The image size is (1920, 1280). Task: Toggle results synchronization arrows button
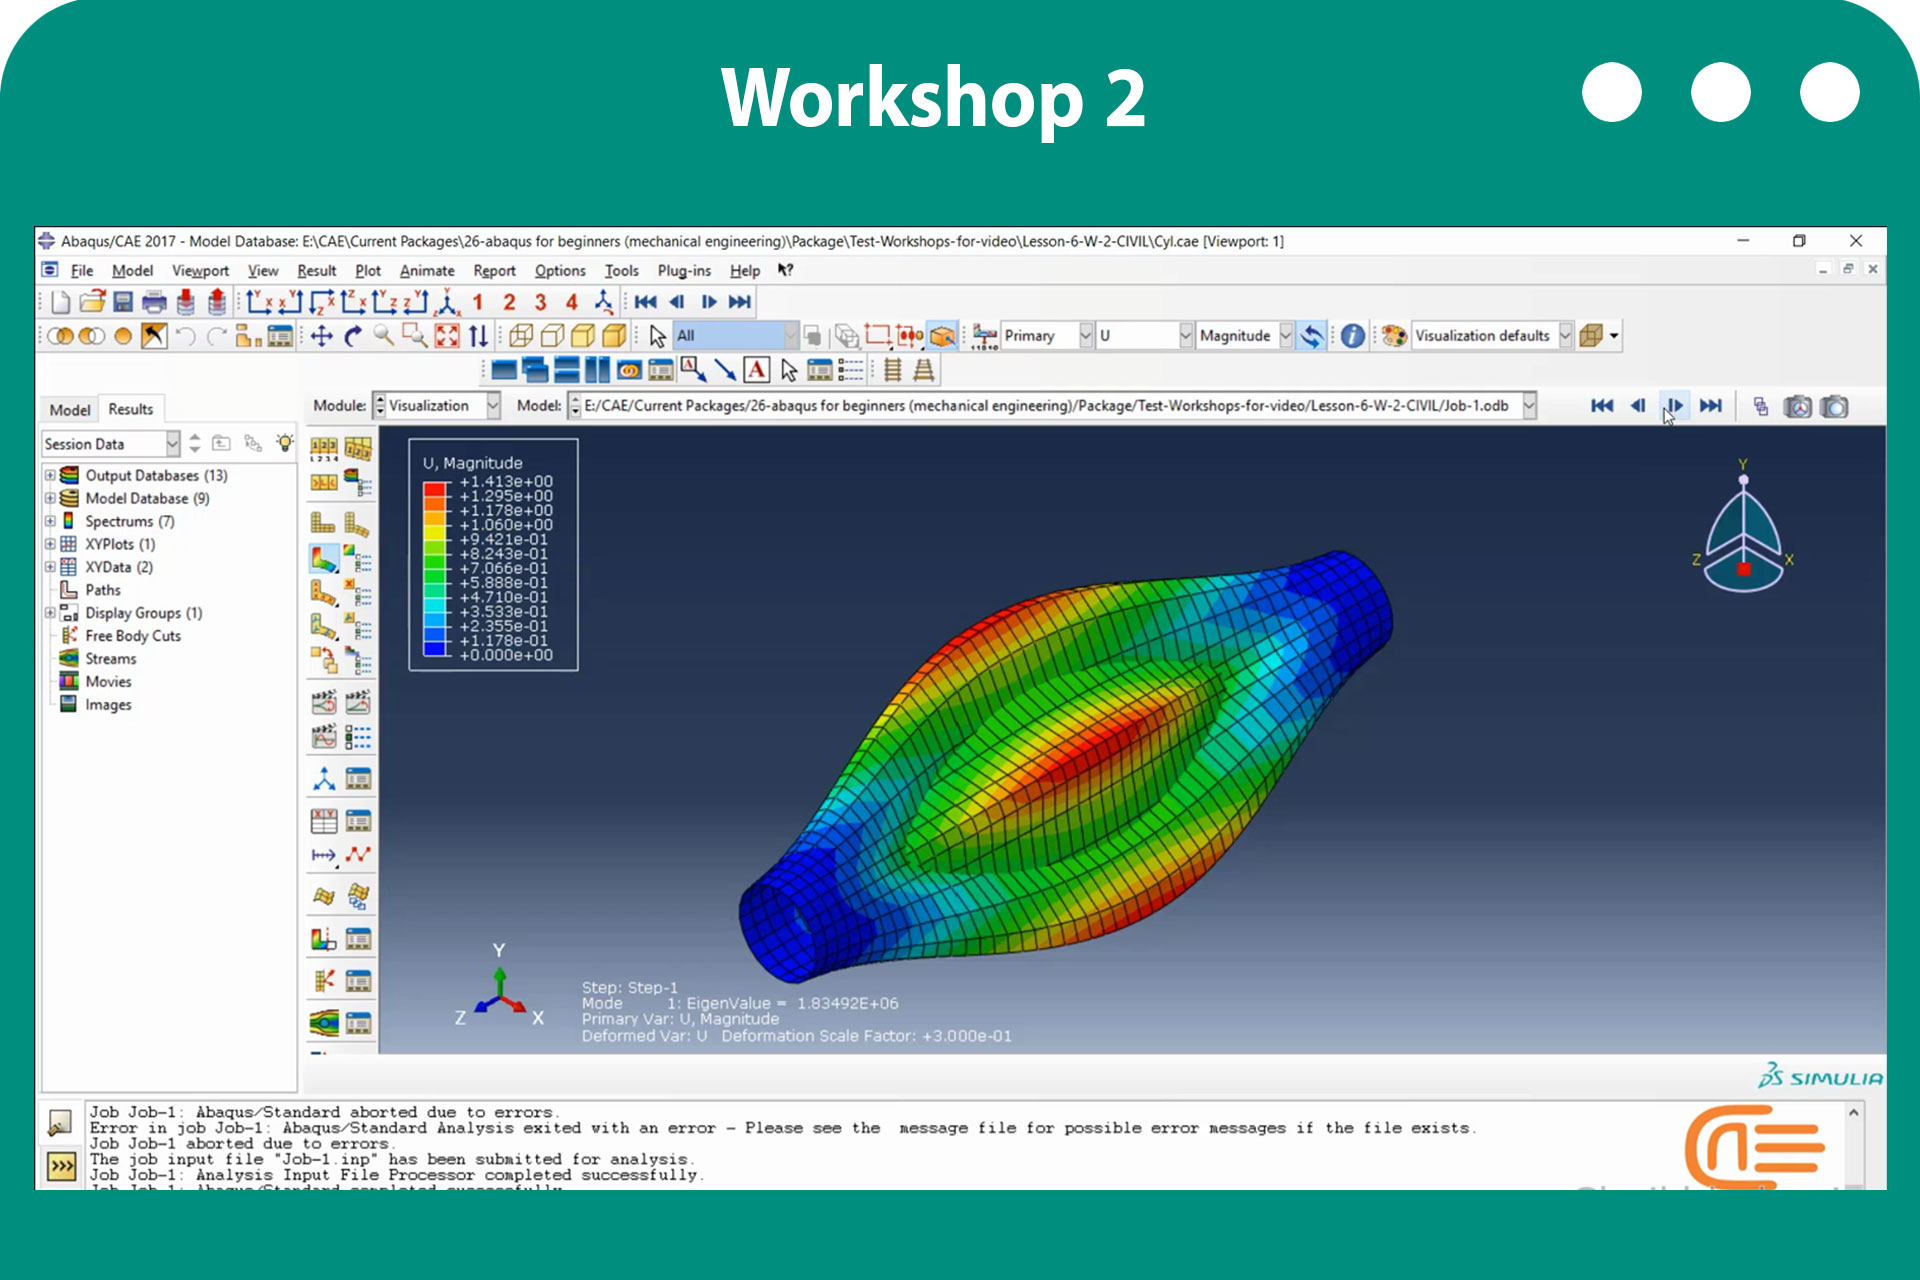pyautogui.click(x=1311, y=336)
